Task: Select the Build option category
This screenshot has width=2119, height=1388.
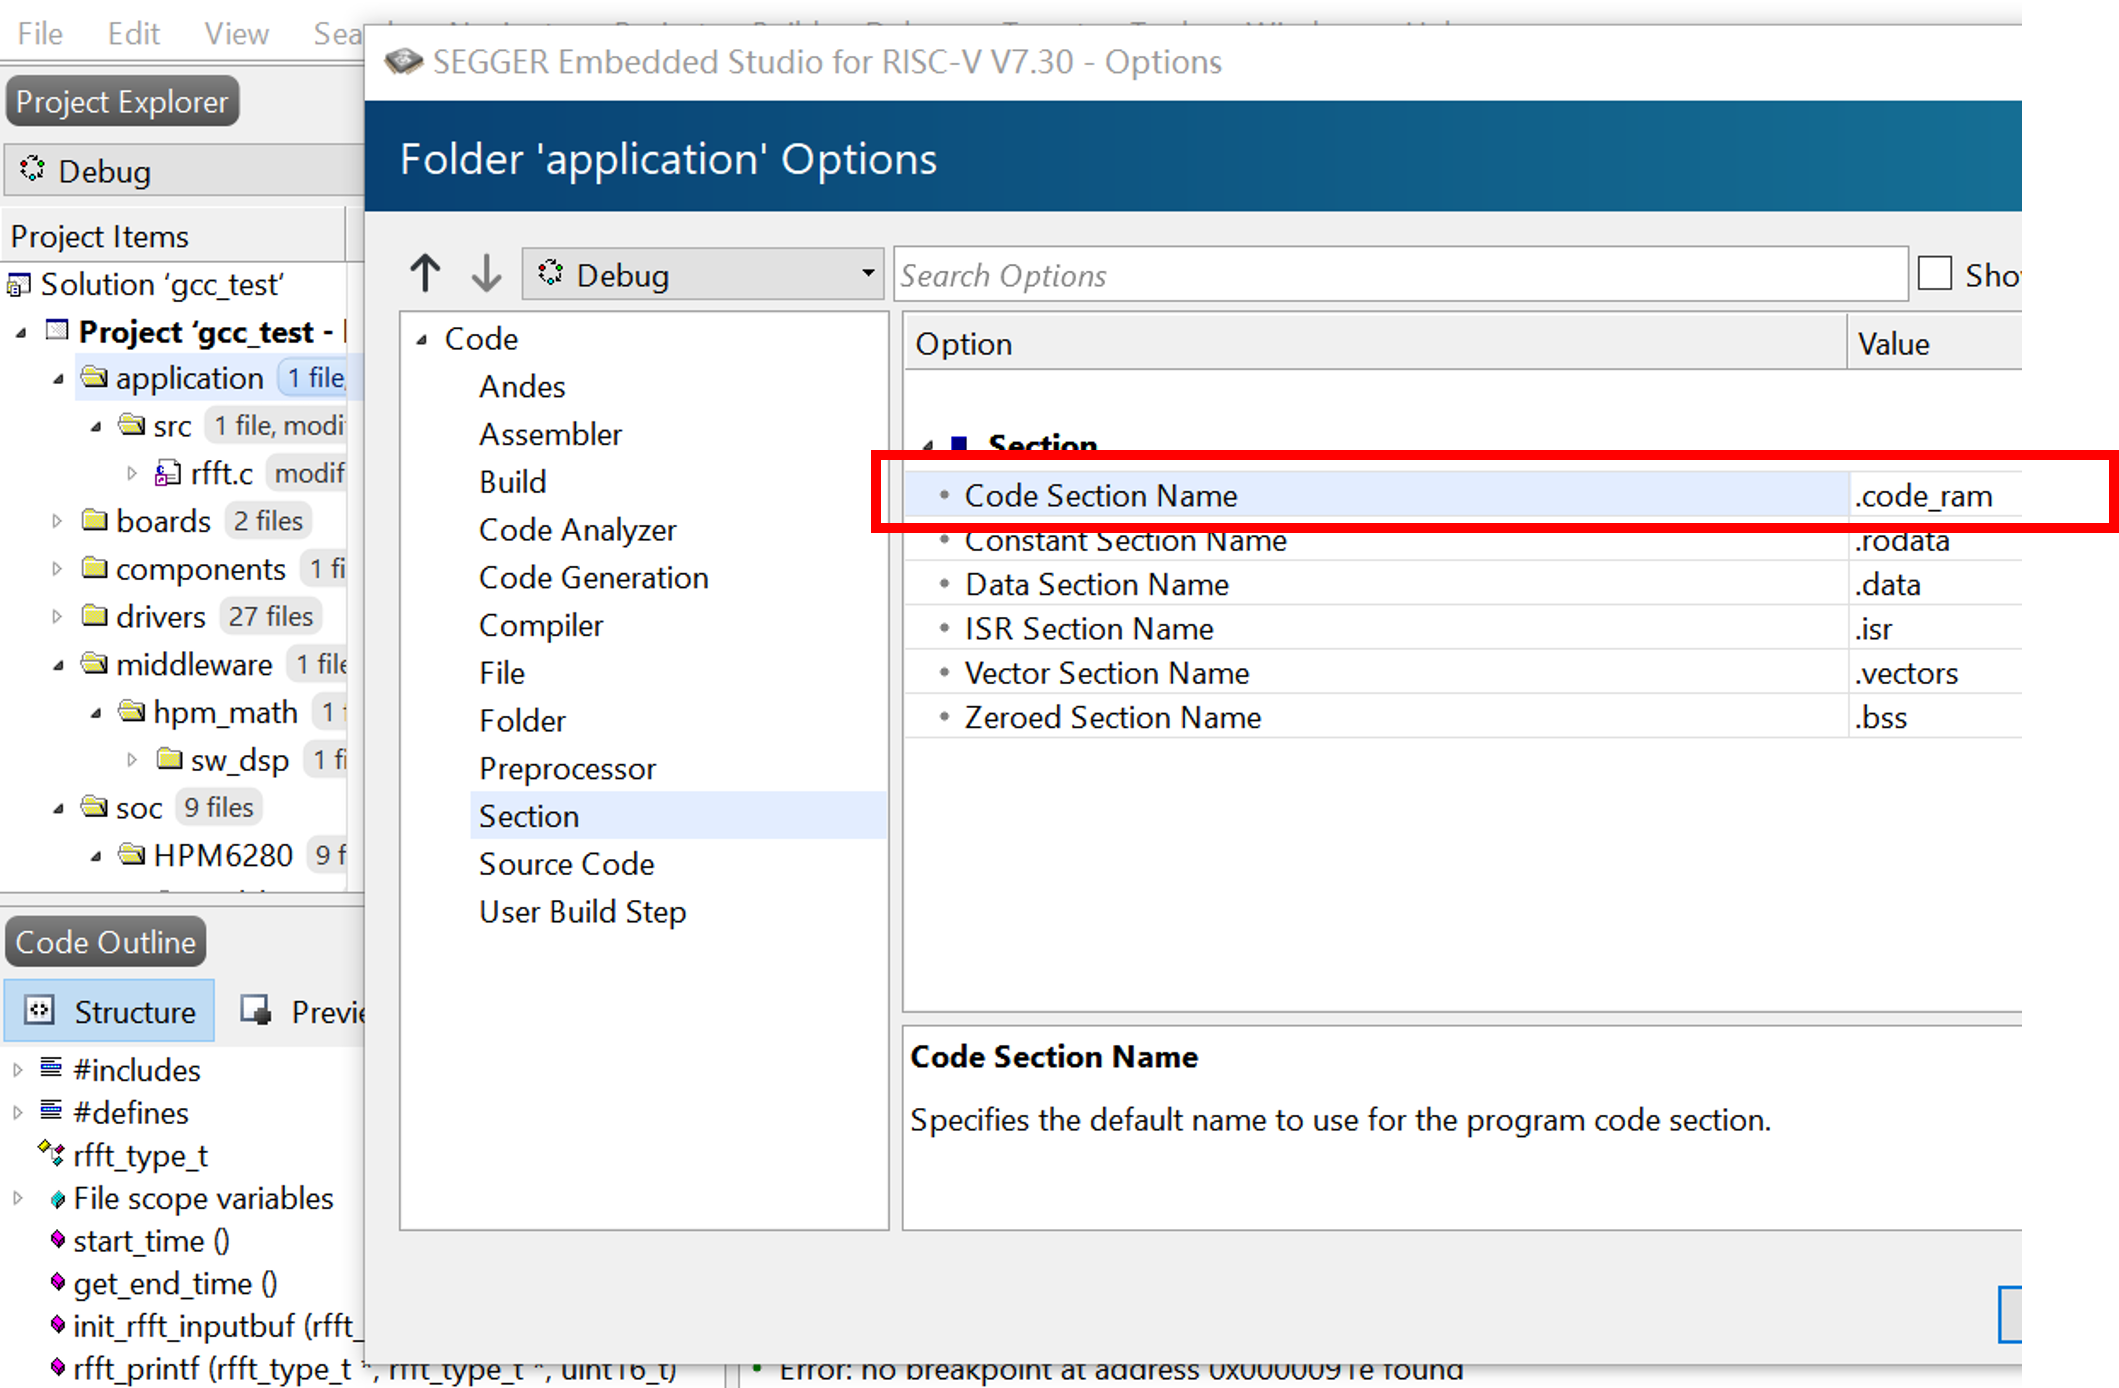Action: coord(512,482)
